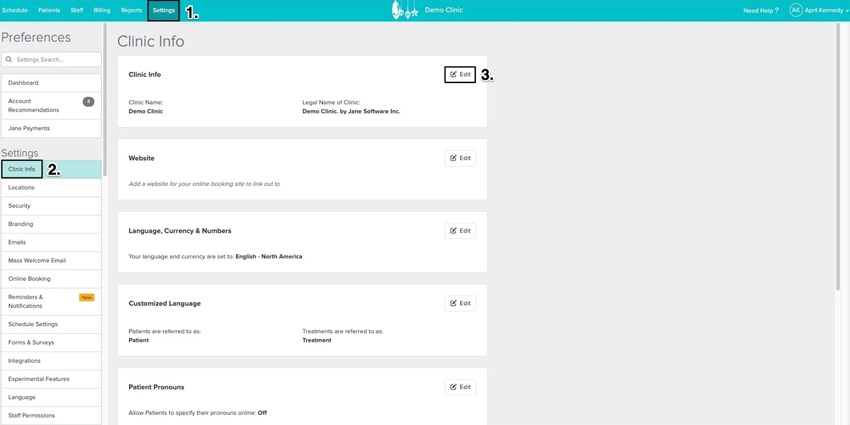Click the Need Help link
This screenshot has width=850, height=425.
(761, 10)
